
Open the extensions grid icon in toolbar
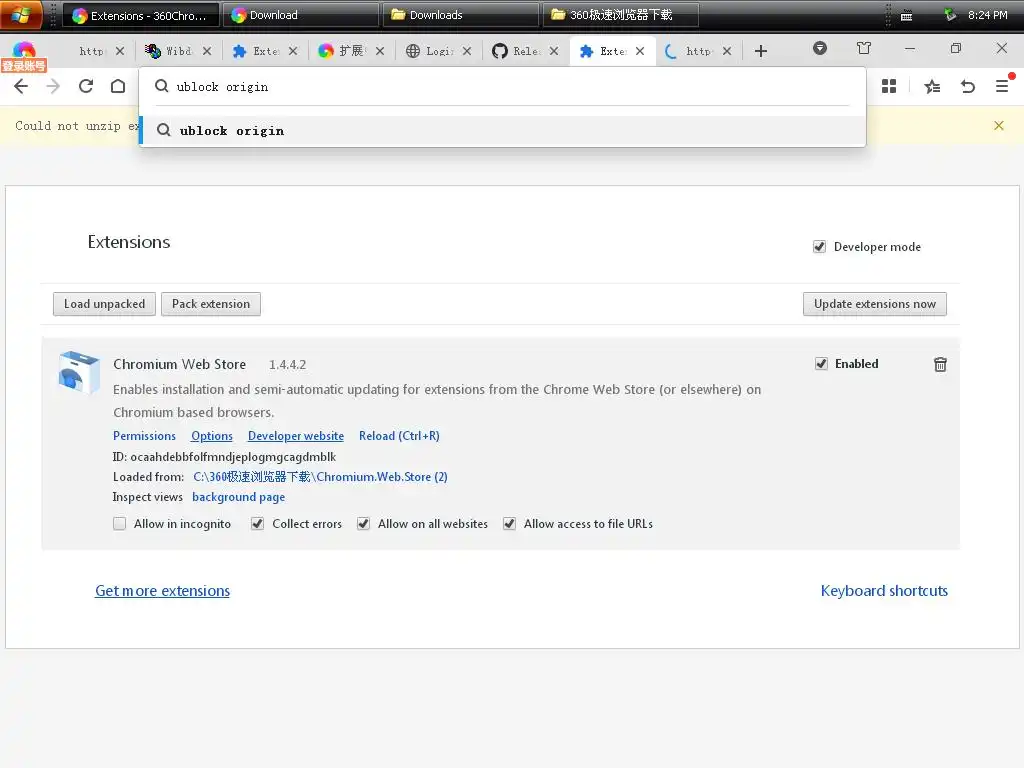(x=889, y=86)
